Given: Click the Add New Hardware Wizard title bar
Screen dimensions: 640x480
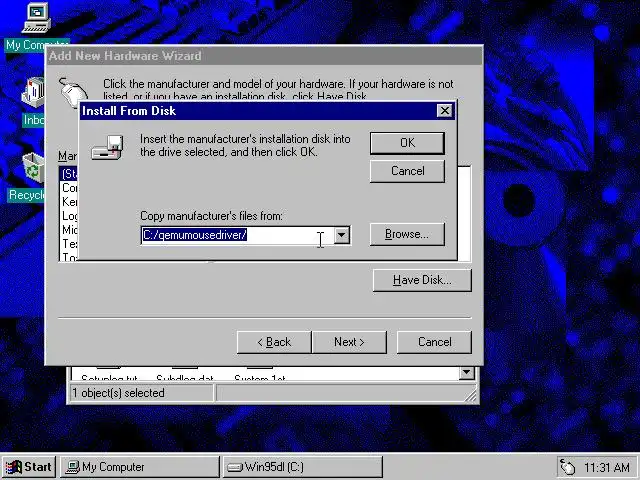Looking at the screenshot, I should tap(264, 56).
